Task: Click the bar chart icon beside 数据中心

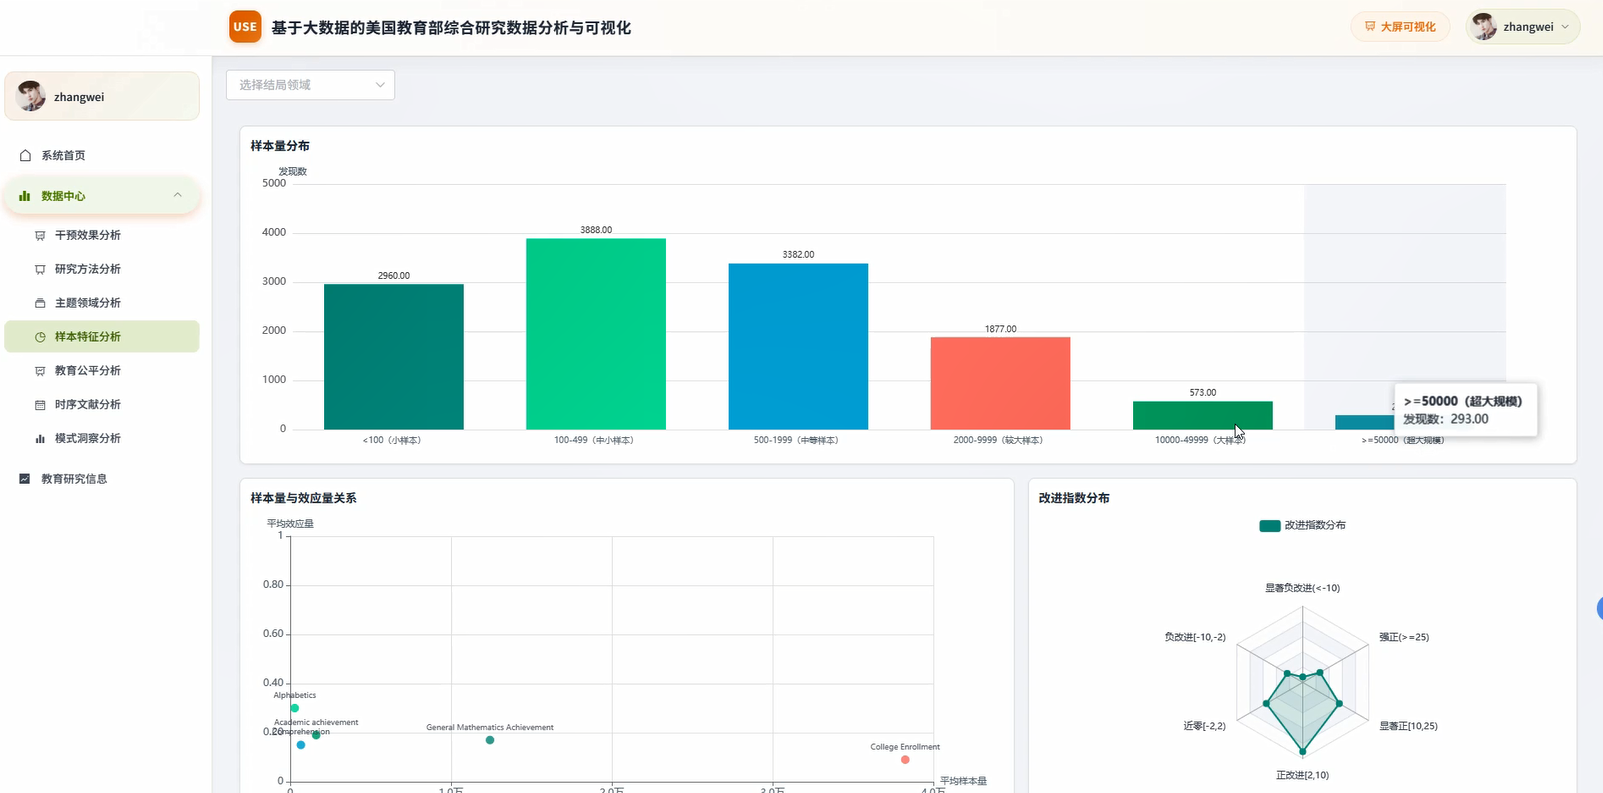Action: [x=25, y=196]
